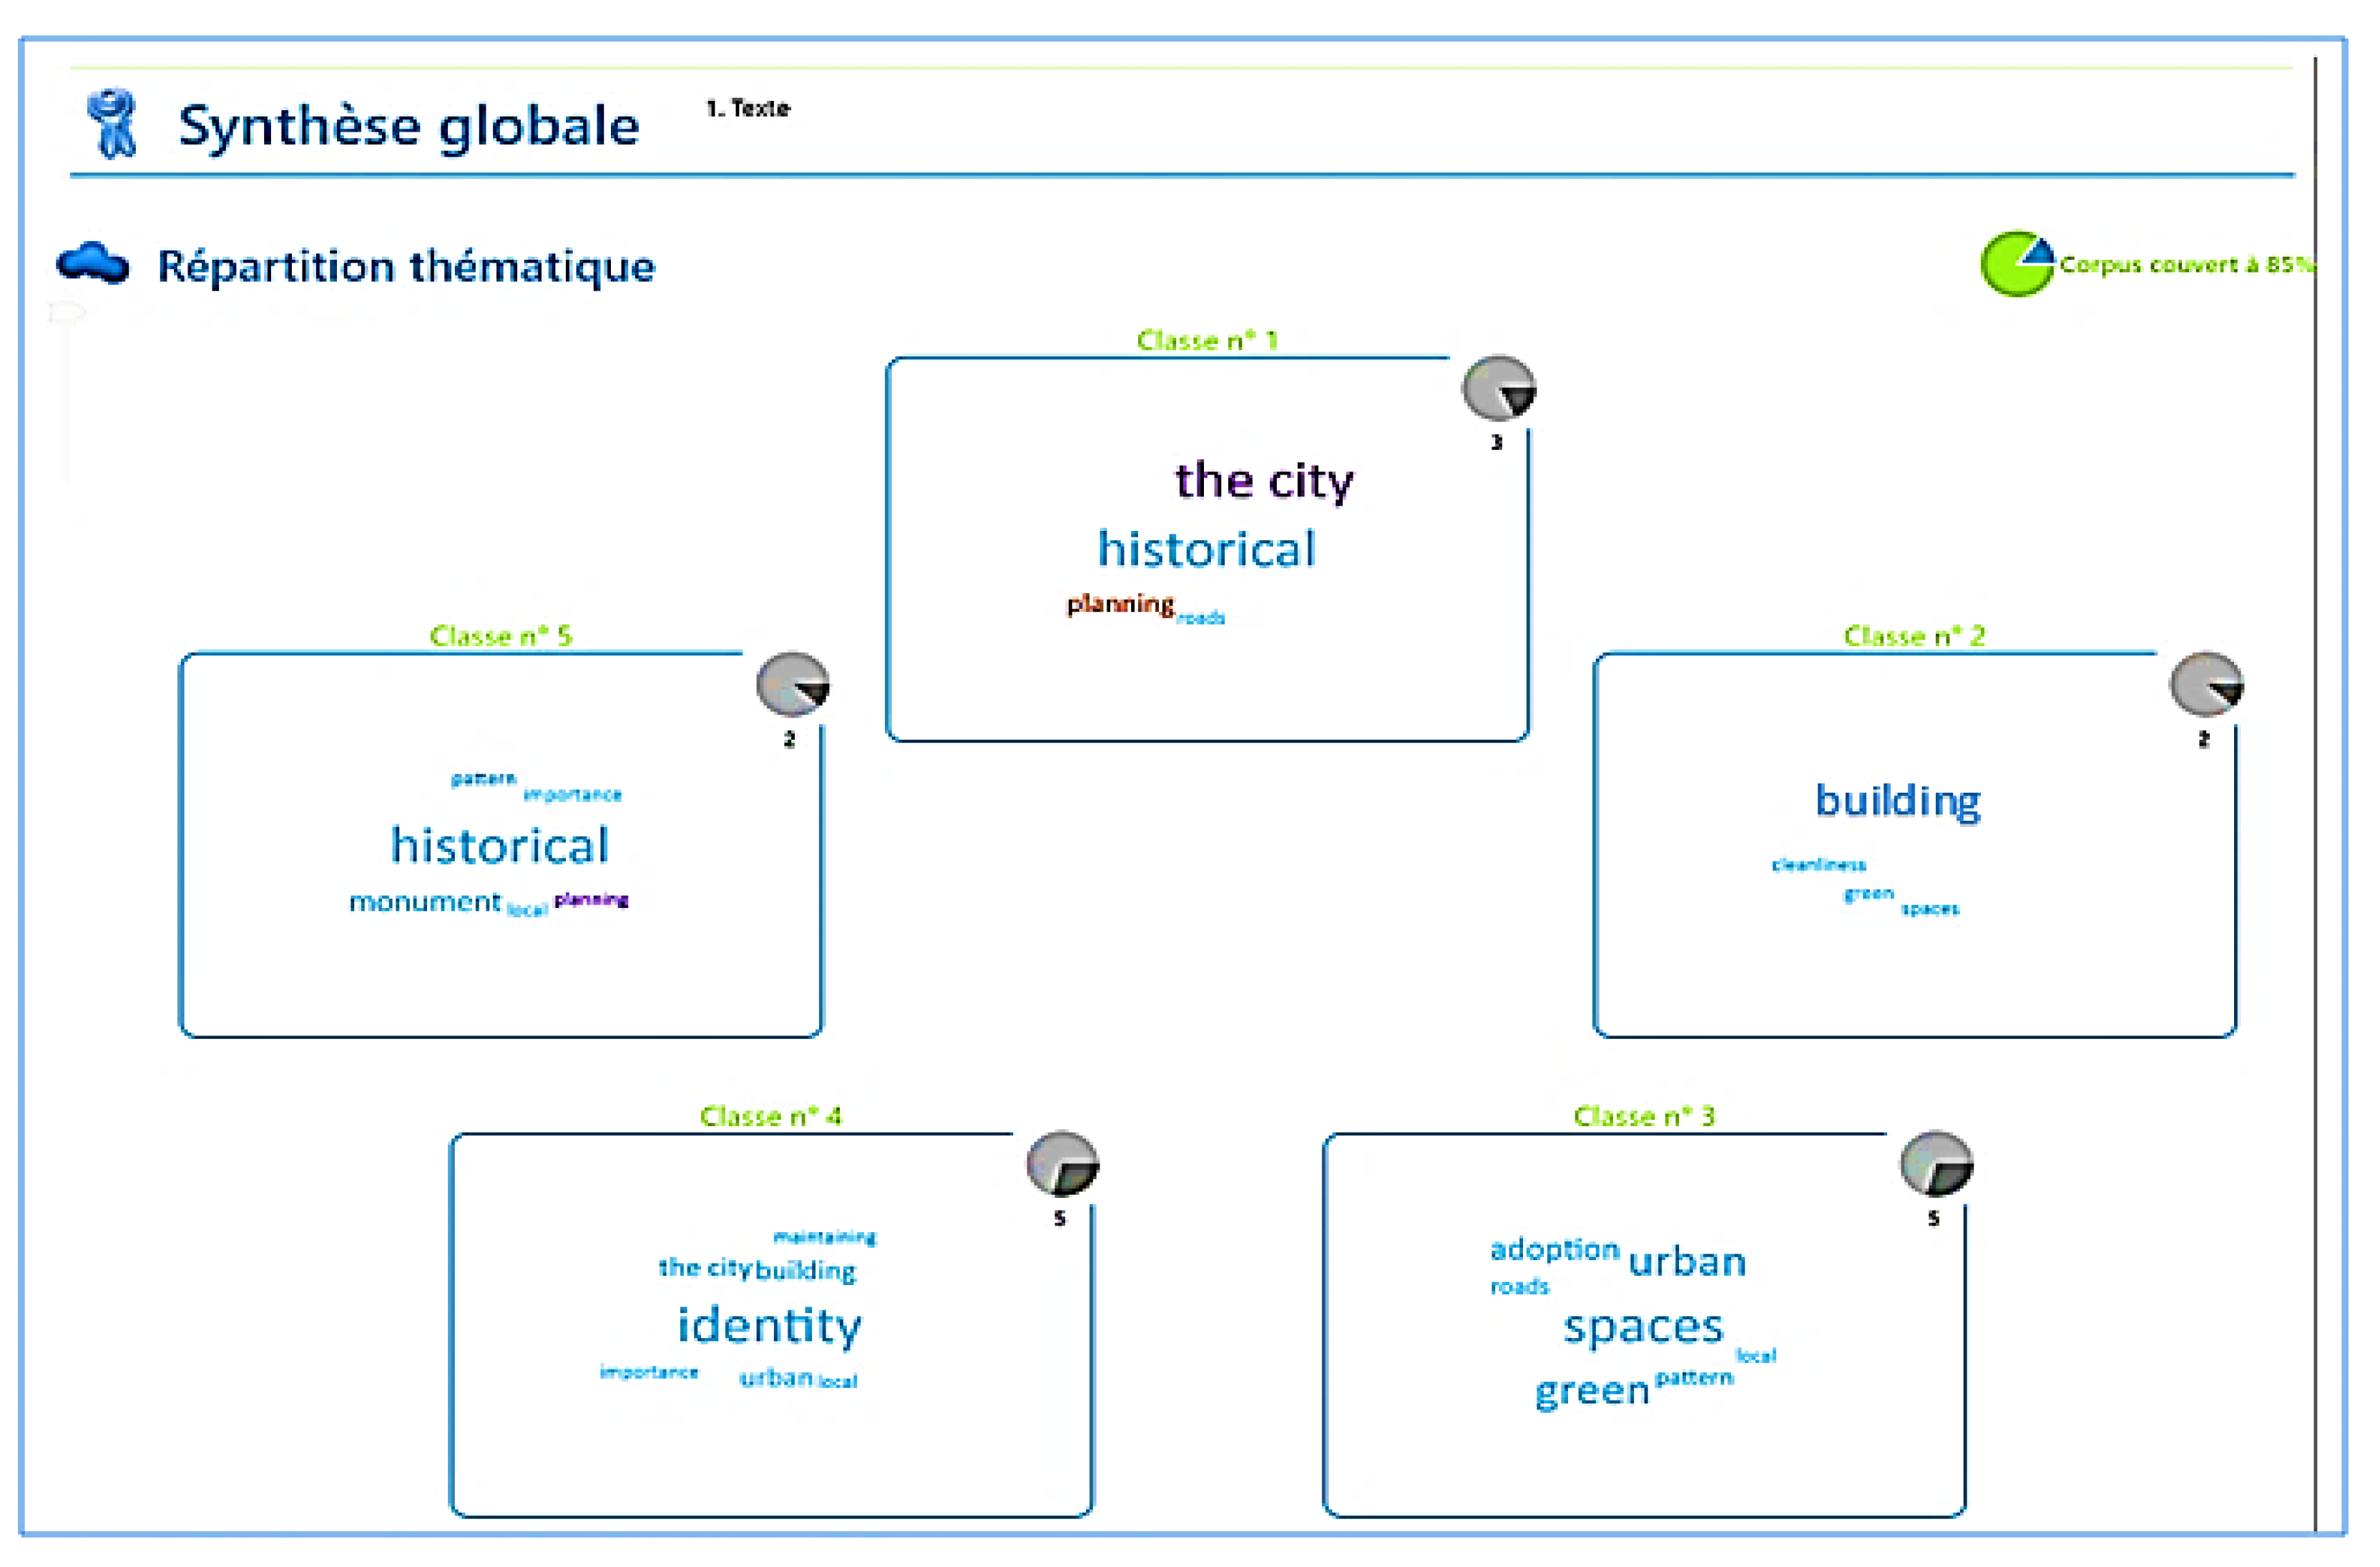Screen dimensions: 2380x1567
Task: Click the blue cloud icon beside Répartition thématique
Action: 92,264
